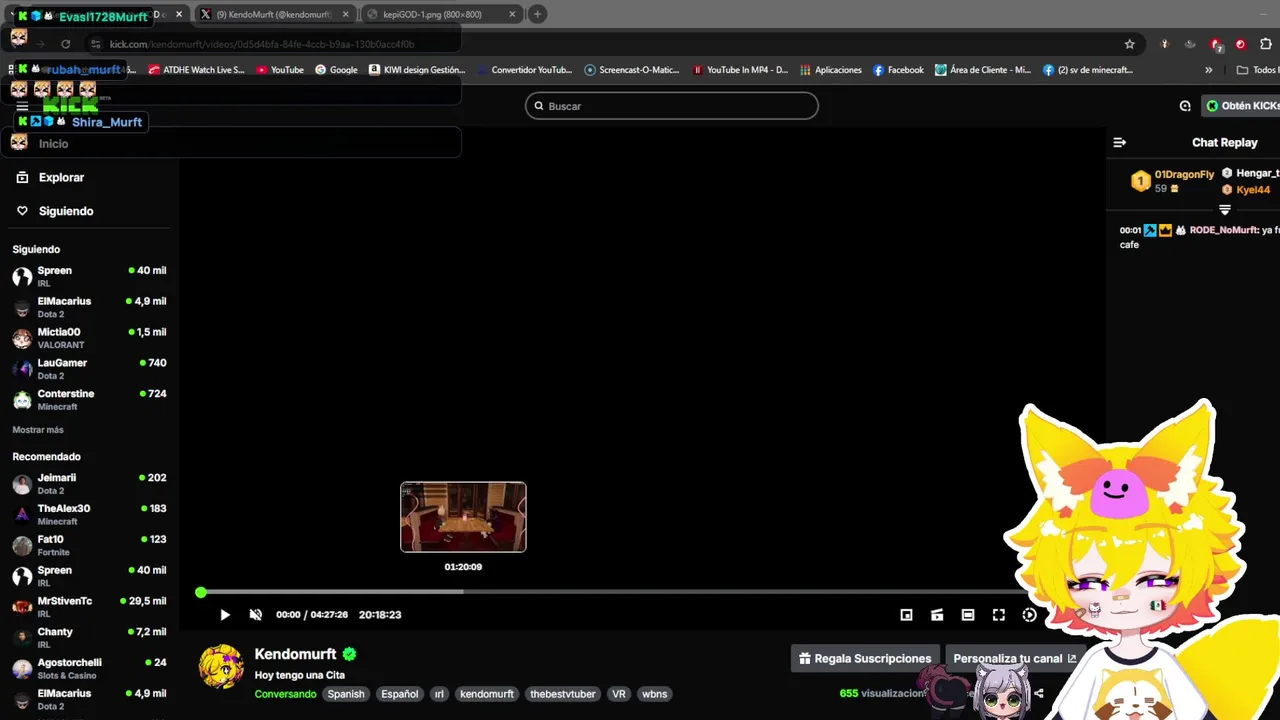This screenshot has width=1280, height=720.
Task: Click Regala Suscripciones button
Action: tap(865, 658)
